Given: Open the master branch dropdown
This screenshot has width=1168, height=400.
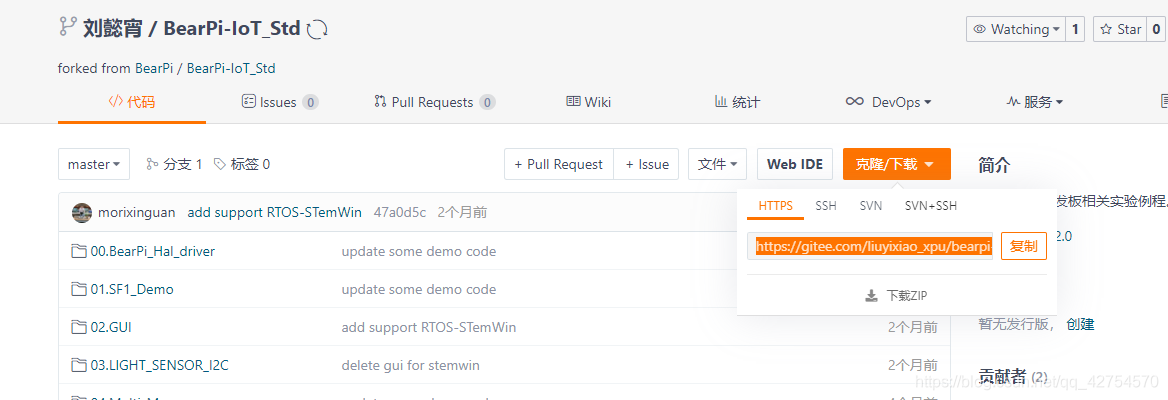Looking at the screenshot, I should tap(94, 164).
